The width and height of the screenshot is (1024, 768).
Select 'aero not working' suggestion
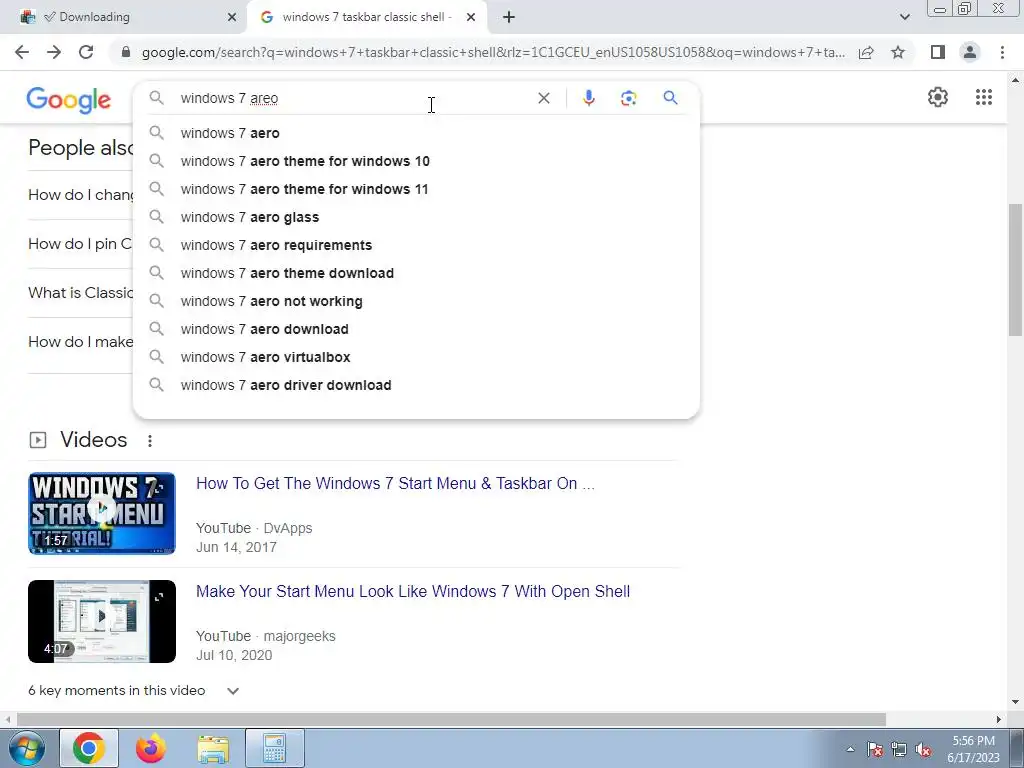tap(416, 302)
